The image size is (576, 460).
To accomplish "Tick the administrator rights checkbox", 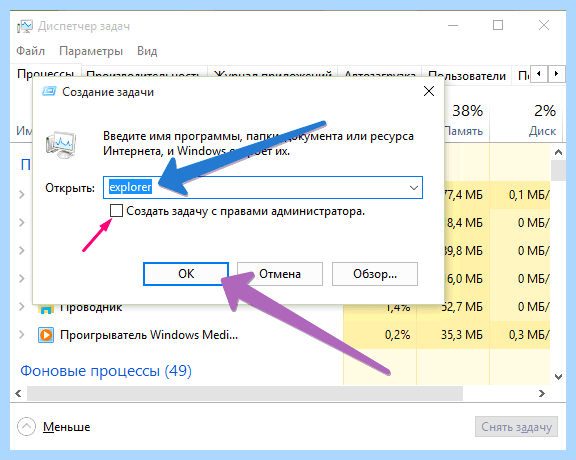I will click(x=116, y=211).
